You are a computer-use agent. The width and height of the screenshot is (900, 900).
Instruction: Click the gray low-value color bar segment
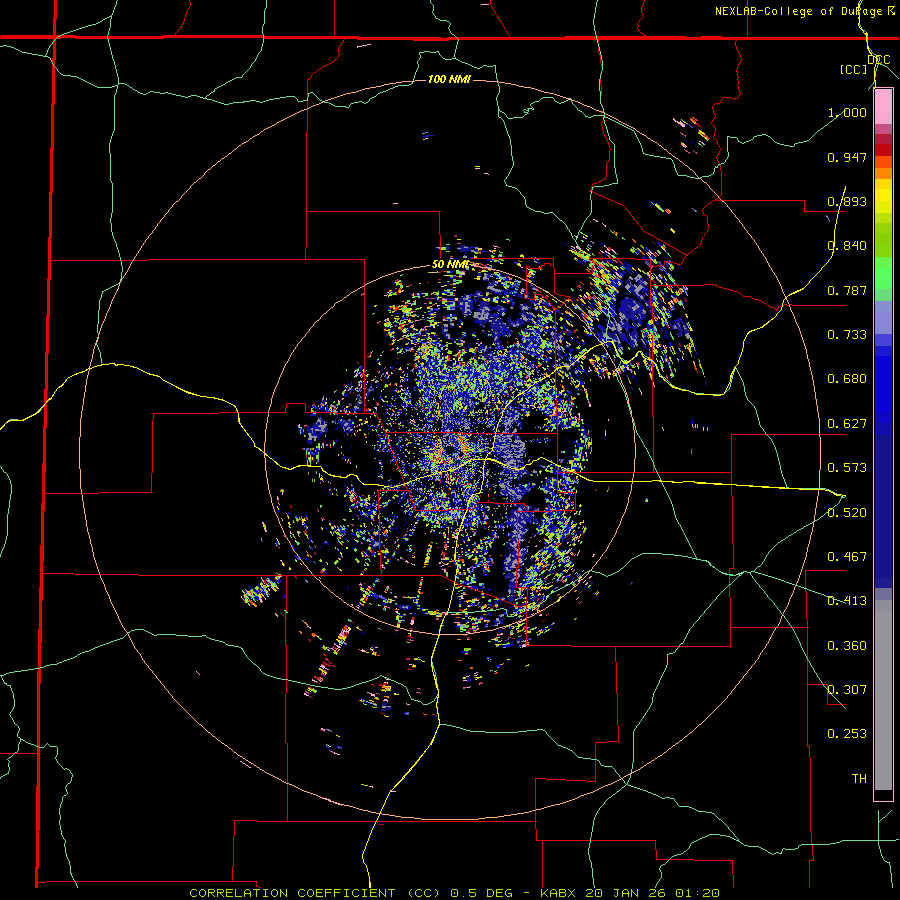click(883, 695)
